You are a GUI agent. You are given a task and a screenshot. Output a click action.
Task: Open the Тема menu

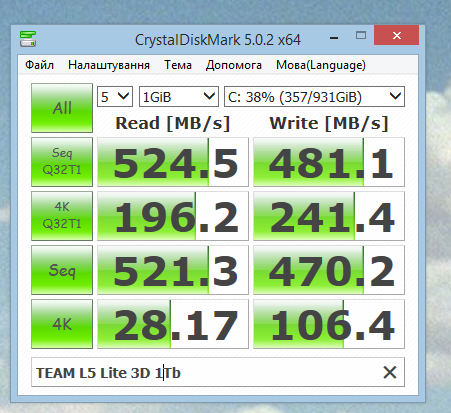178,65
